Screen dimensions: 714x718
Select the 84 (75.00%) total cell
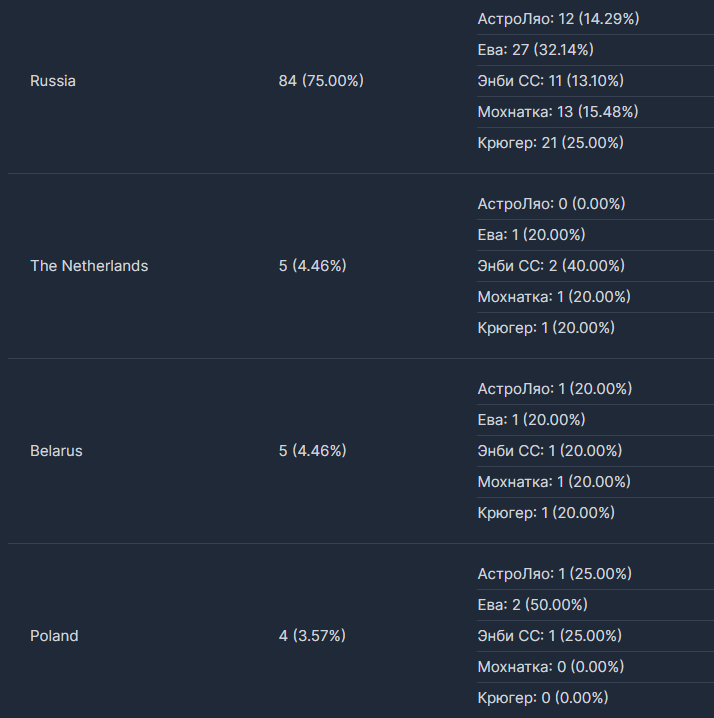click(x=321, y=81)
